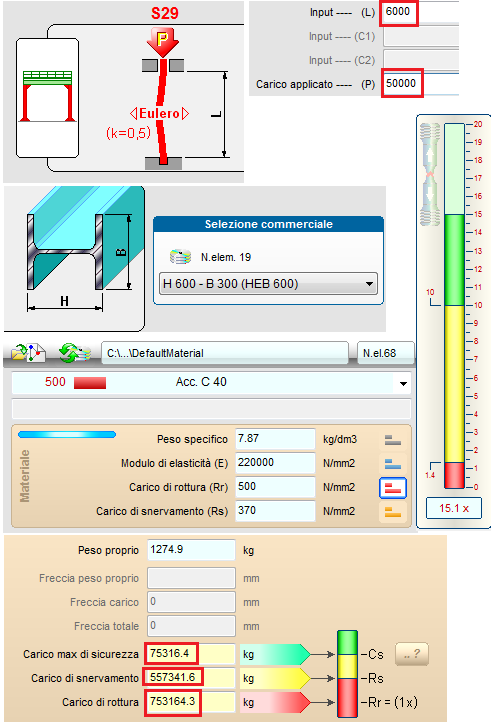Open the HEB 600 profile dropdown
The height and width of the screenshot is (722, 493).
coord(268,284)
